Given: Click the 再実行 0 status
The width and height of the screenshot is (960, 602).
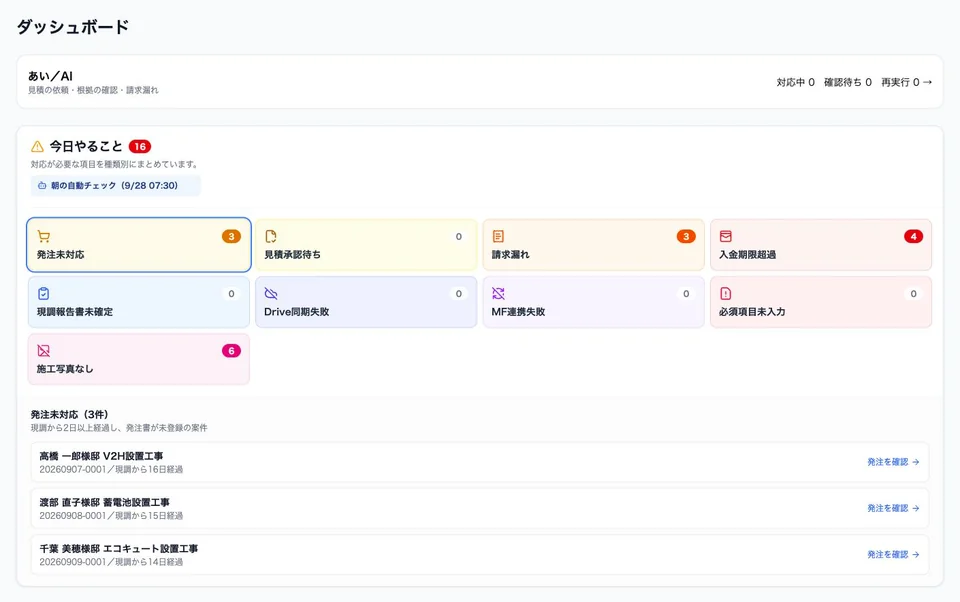Looking at the screenshot, I should point(900,82).
